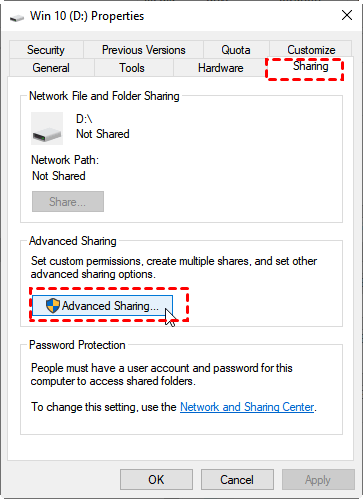
Task: Click the greyed-out Share... button
Action: (68, 202)
